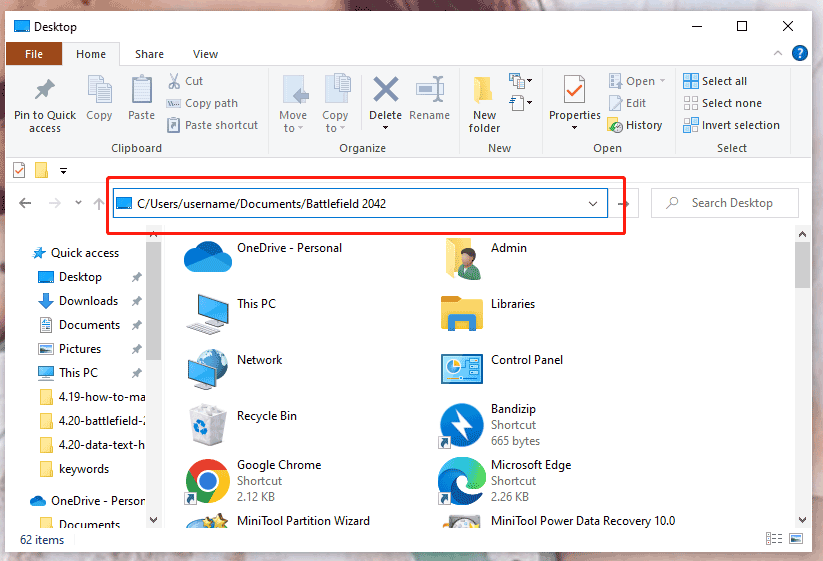Open the Move to dropdown
This screenshot has width=823, height=561.
coord(293,104)
